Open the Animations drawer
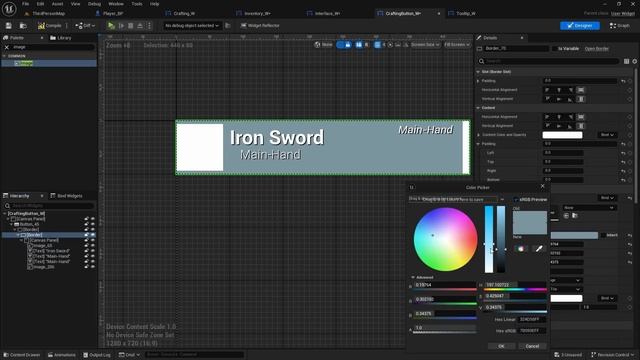The height and width of the screenshot is (360, 640). point(62,355)
